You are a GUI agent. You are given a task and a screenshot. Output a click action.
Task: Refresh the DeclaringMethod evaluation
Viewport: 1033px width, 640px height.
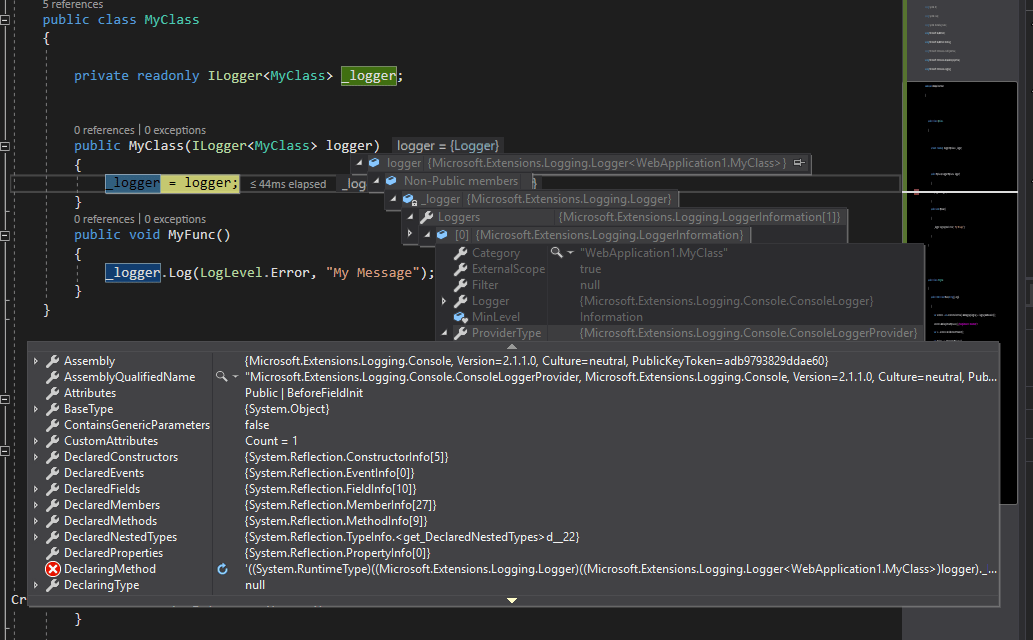(x=221, y=568)
